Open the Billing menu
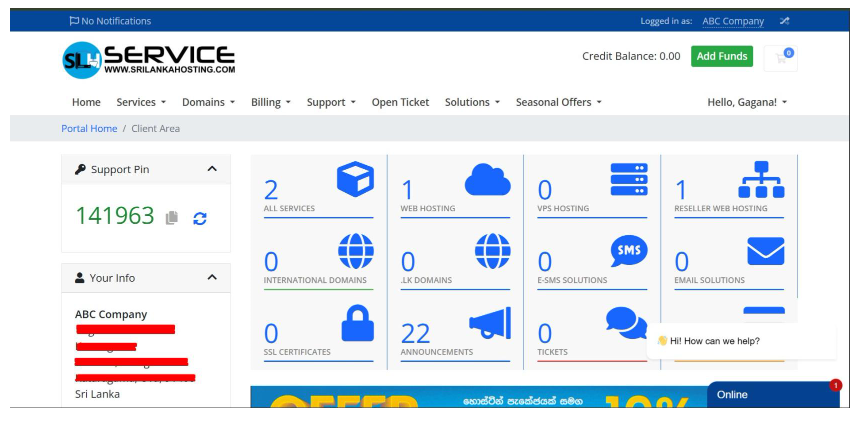Screen dimensions: 858x425 (270, 102)
